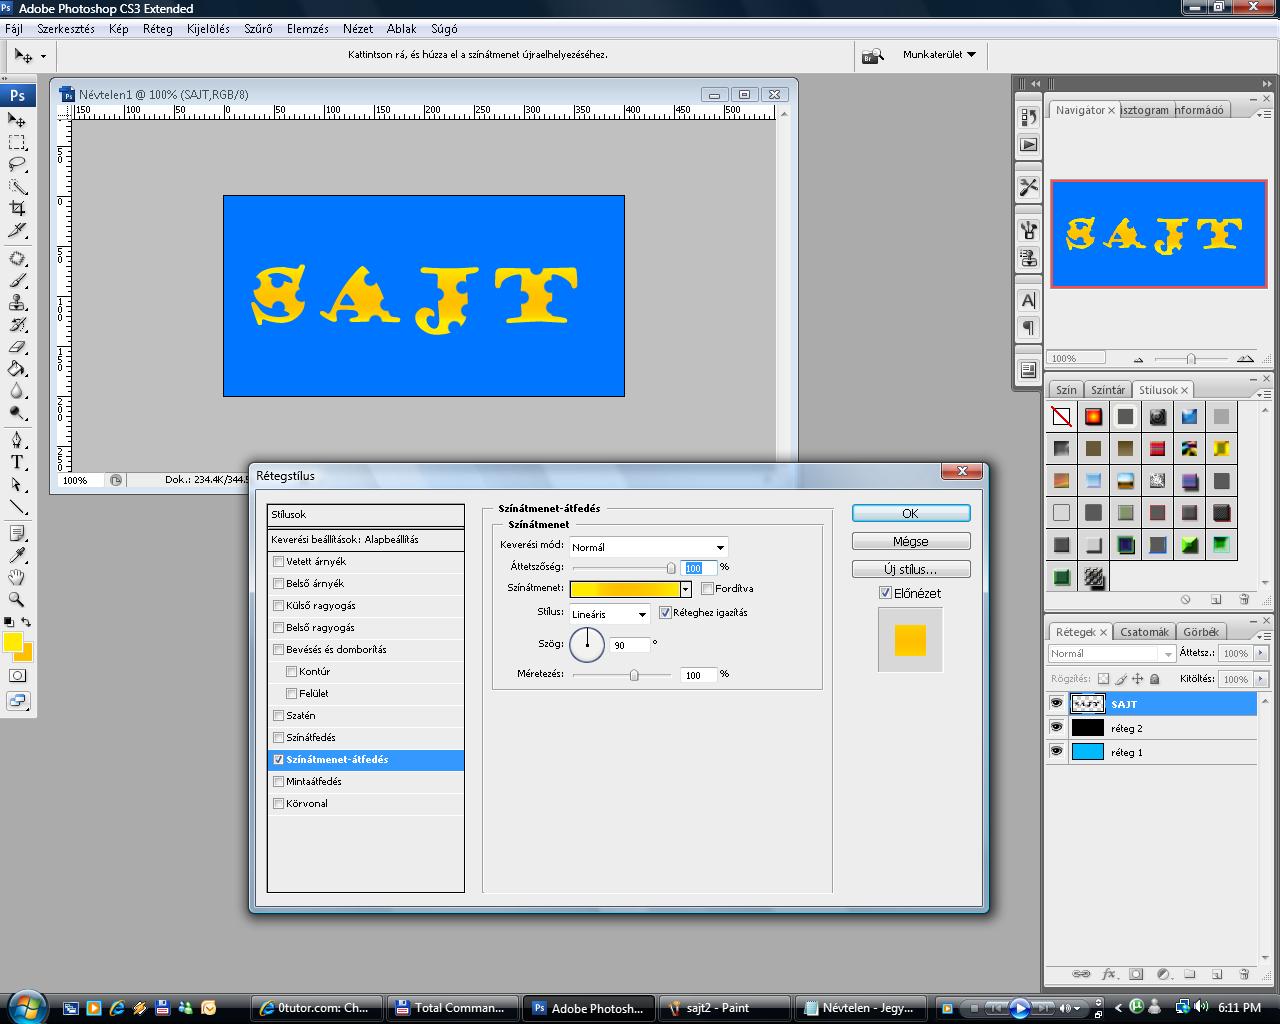This screenshot has width=1280, height=1024.
Task: Toggle the Fordítva checkbox
Action: coord(707,589)
